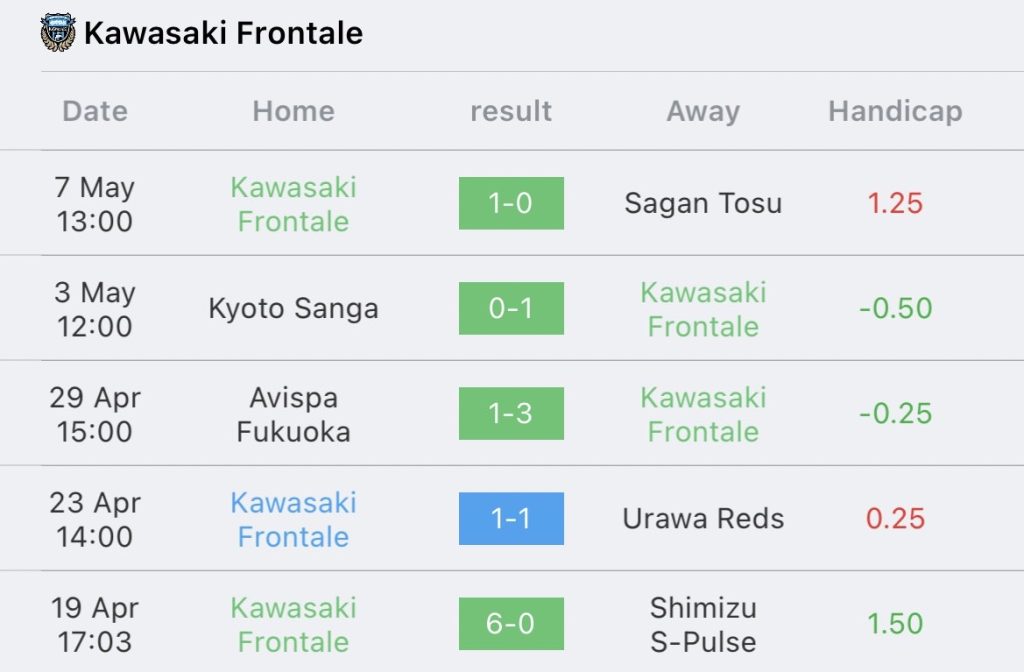Click the Kawasaki Frontale club crest icon
The image size is (1024, 672).
[58, 33]
